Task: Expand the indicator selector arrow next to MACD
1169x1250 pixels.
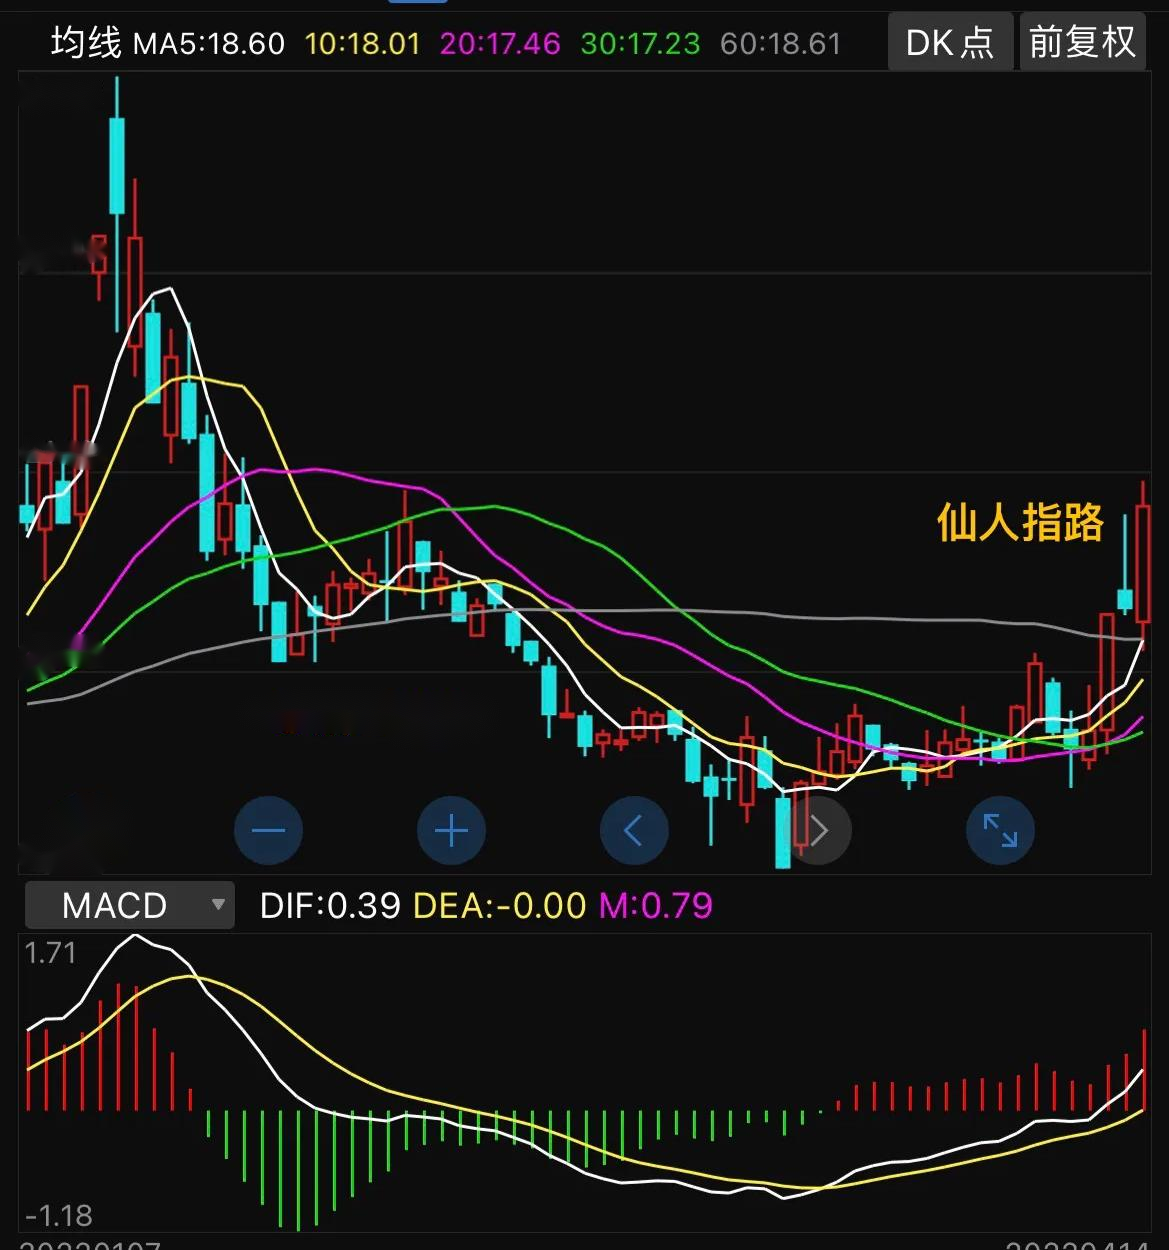Action: 218,905
